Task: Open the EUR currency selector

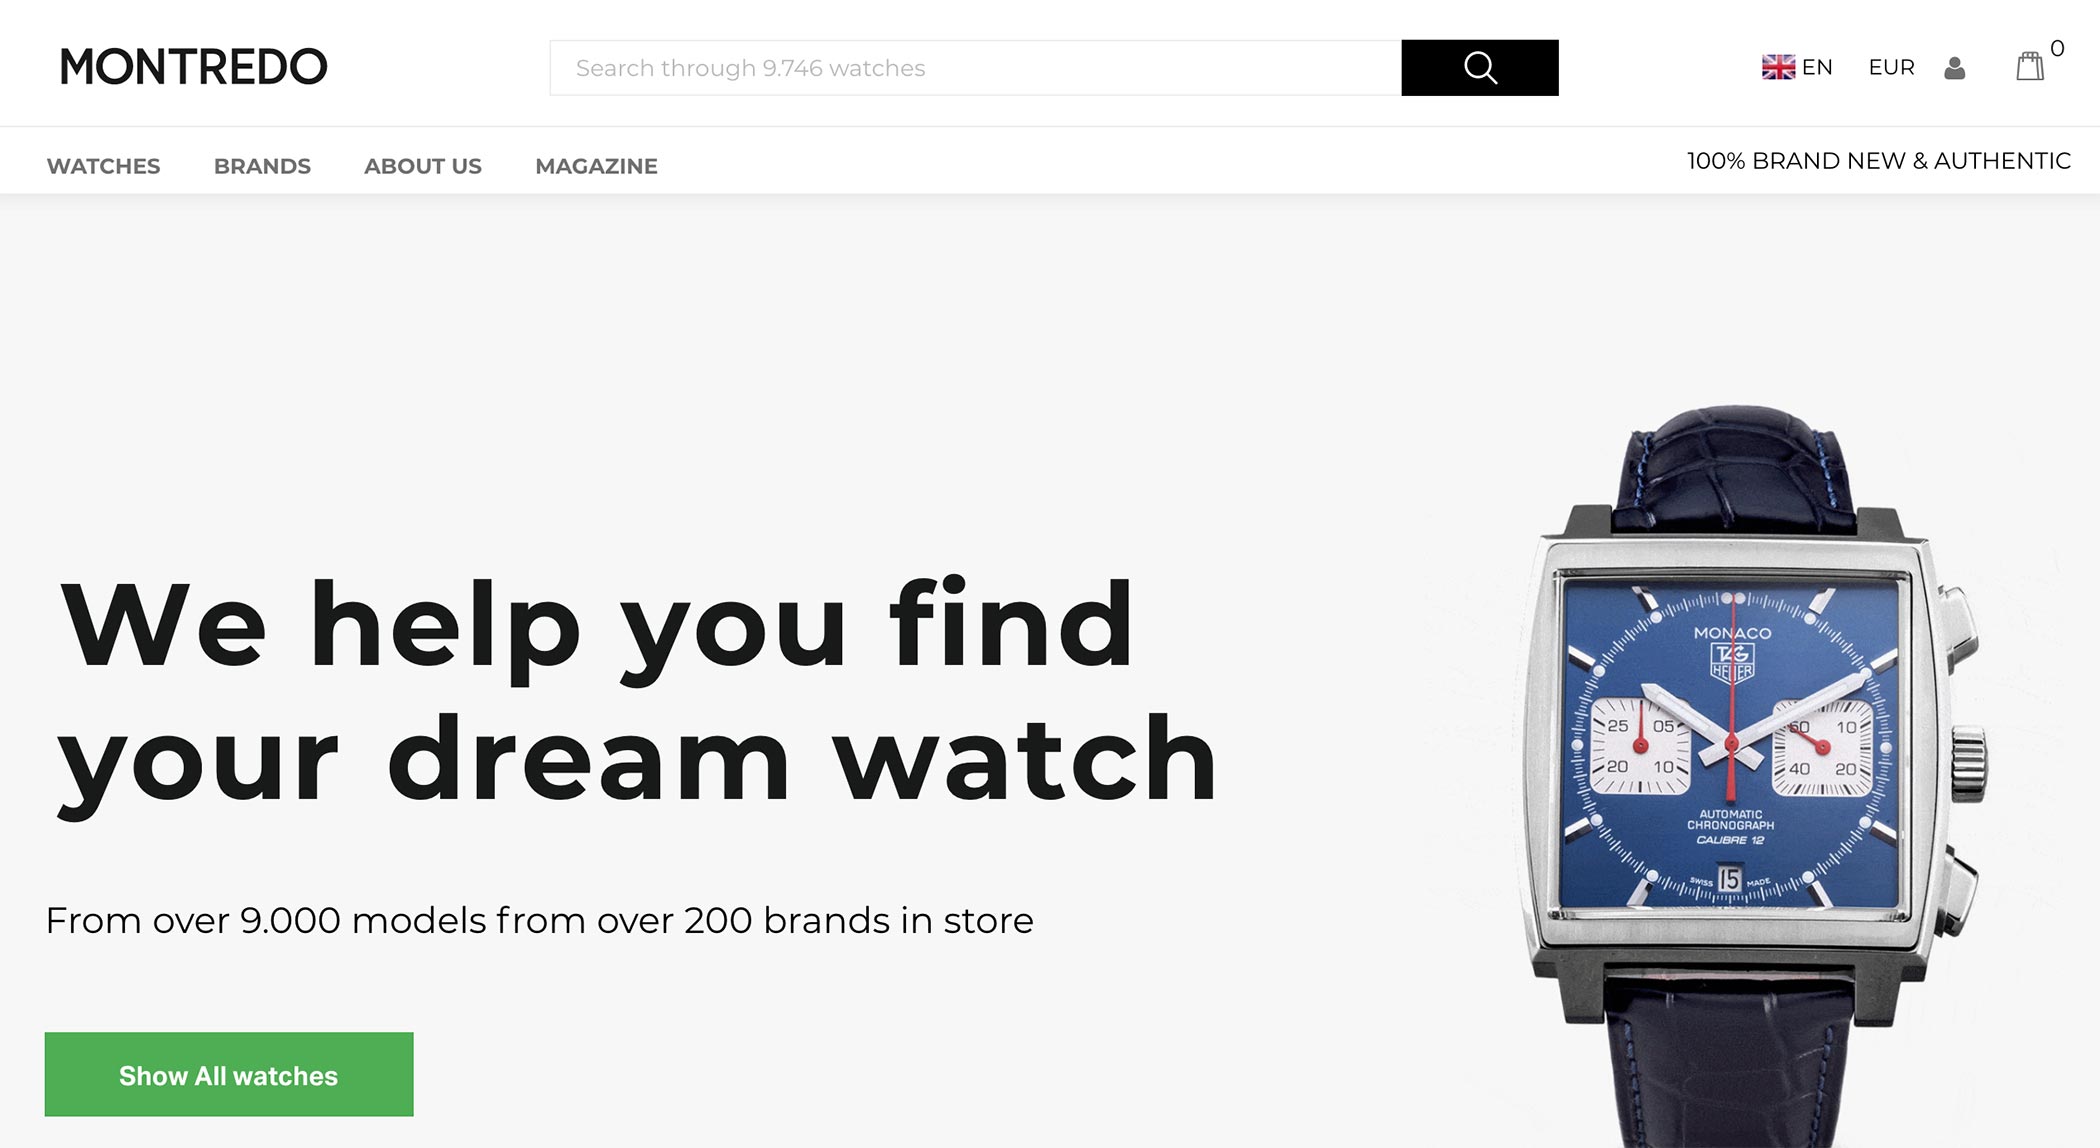Action: [x=1891, y=67]
